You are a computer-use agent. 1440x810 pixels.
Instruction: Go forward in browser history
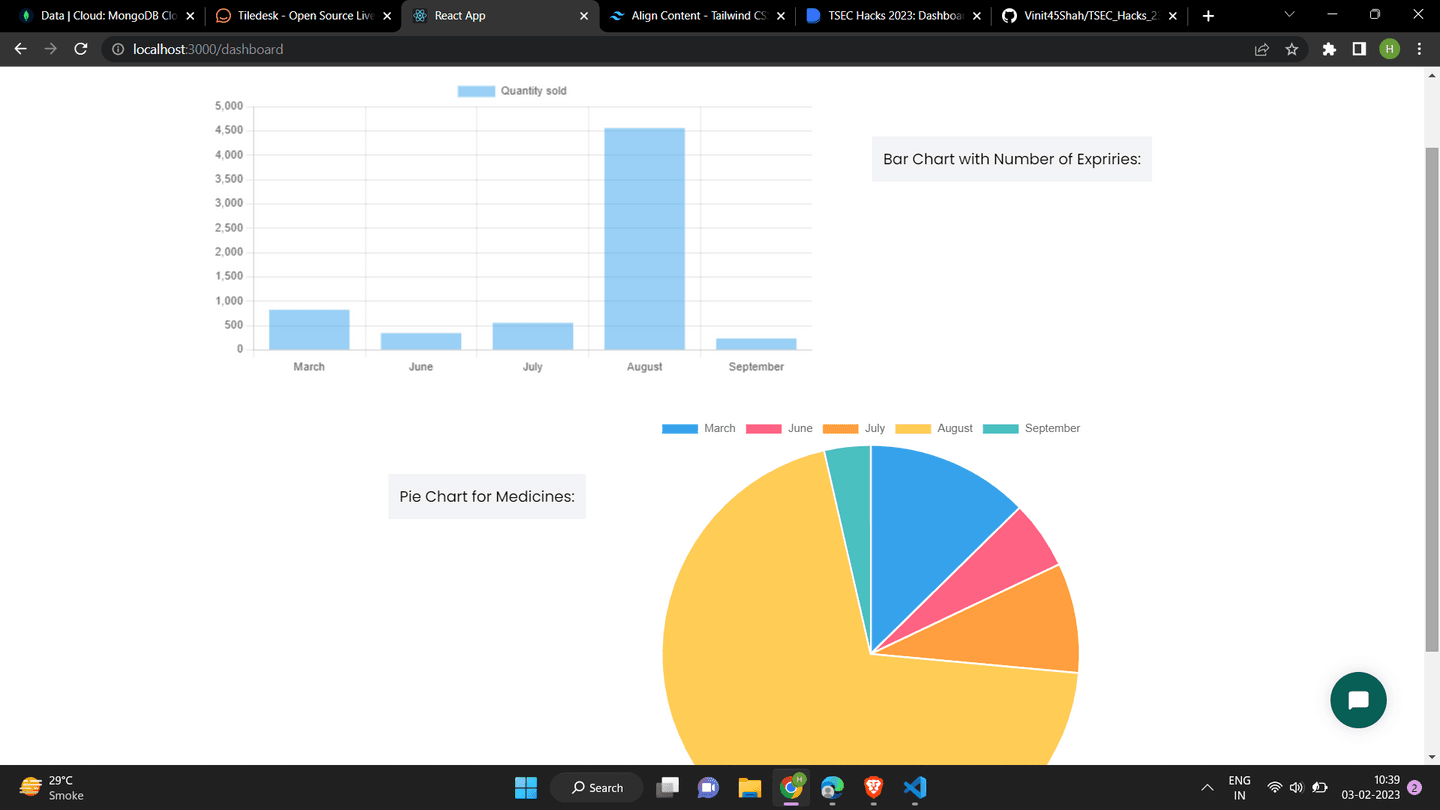(50, 49)
